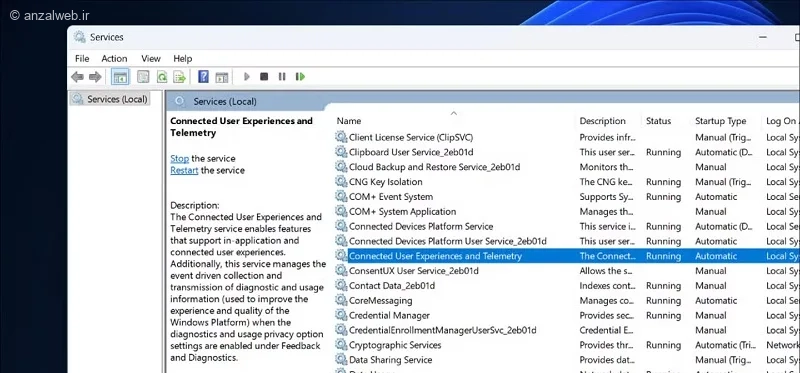The height and width of the screenshot is (373, 800).
Task: Click the gear icon beside Client License Service
Action: click(x=341, y=137)
